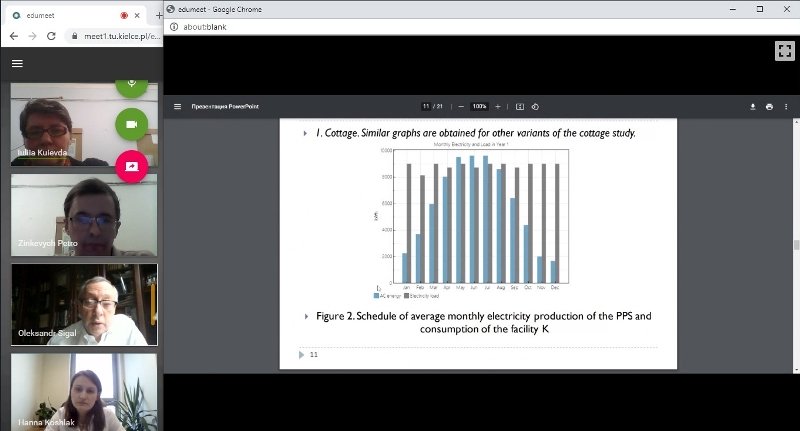Click the page number field showing 11
Image resolution: width=800 pixels, height=431 pixels.
point(426,107)
